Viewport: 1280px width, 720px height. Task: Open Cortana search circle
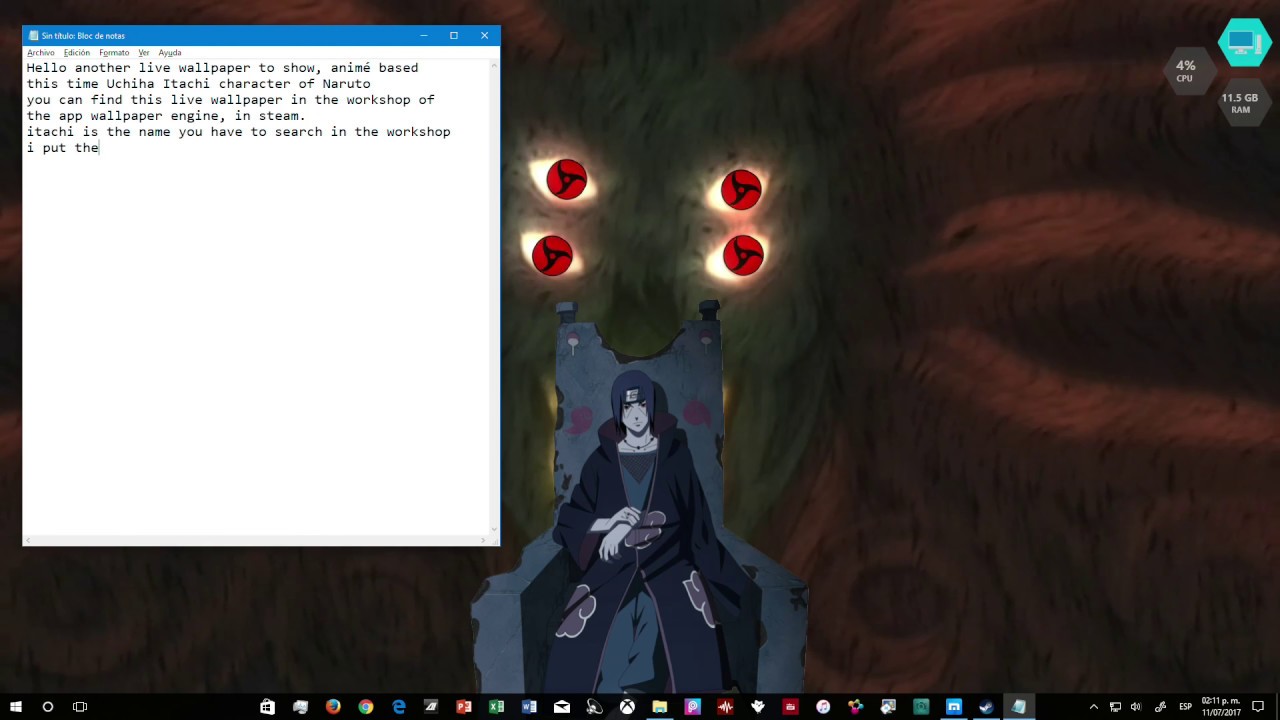coord(48,706)
